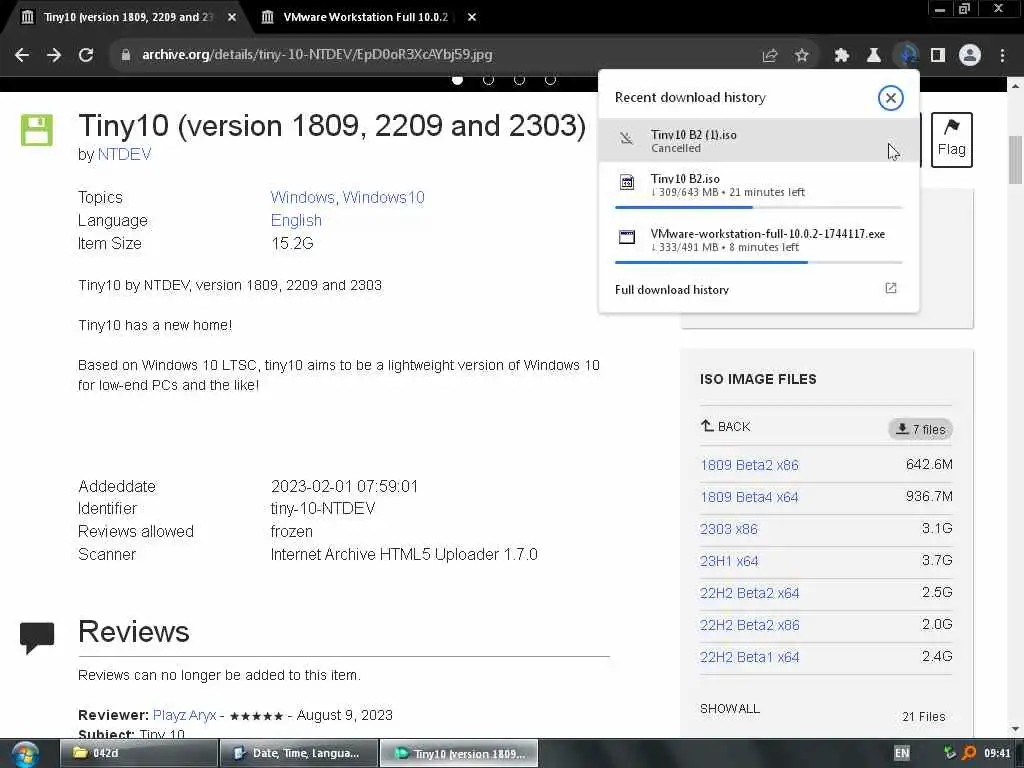Click the '21 Files' count text
This screenshot has height=768, width=1024.
pyautogui.click(x=923, y=716)
